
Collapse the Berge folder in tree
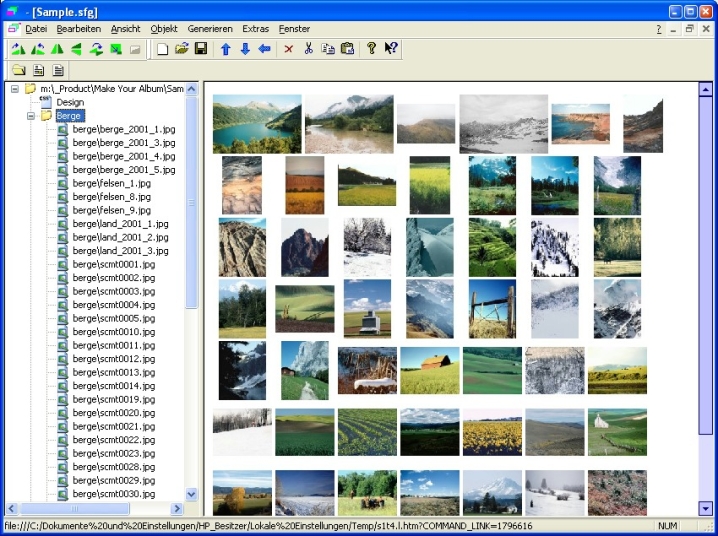[31, 116]
